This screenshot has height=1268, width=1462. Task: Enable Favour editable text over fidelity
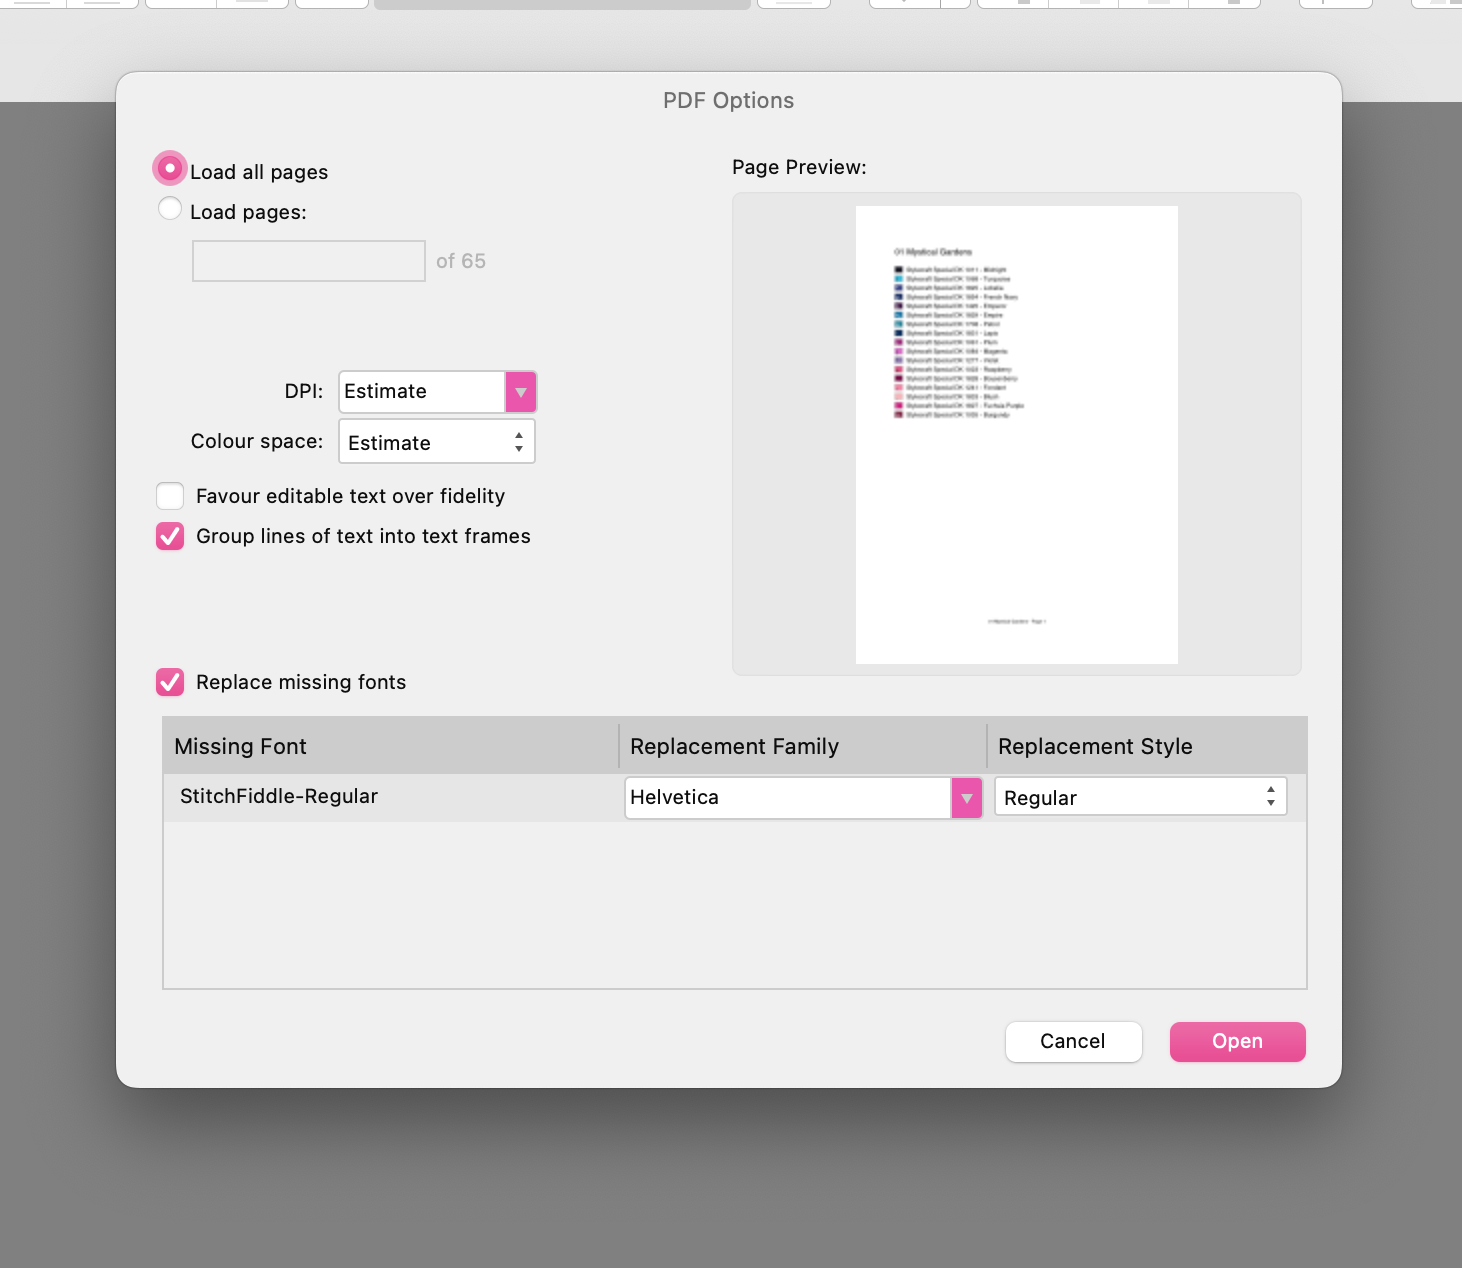click(x=170, y=496)
